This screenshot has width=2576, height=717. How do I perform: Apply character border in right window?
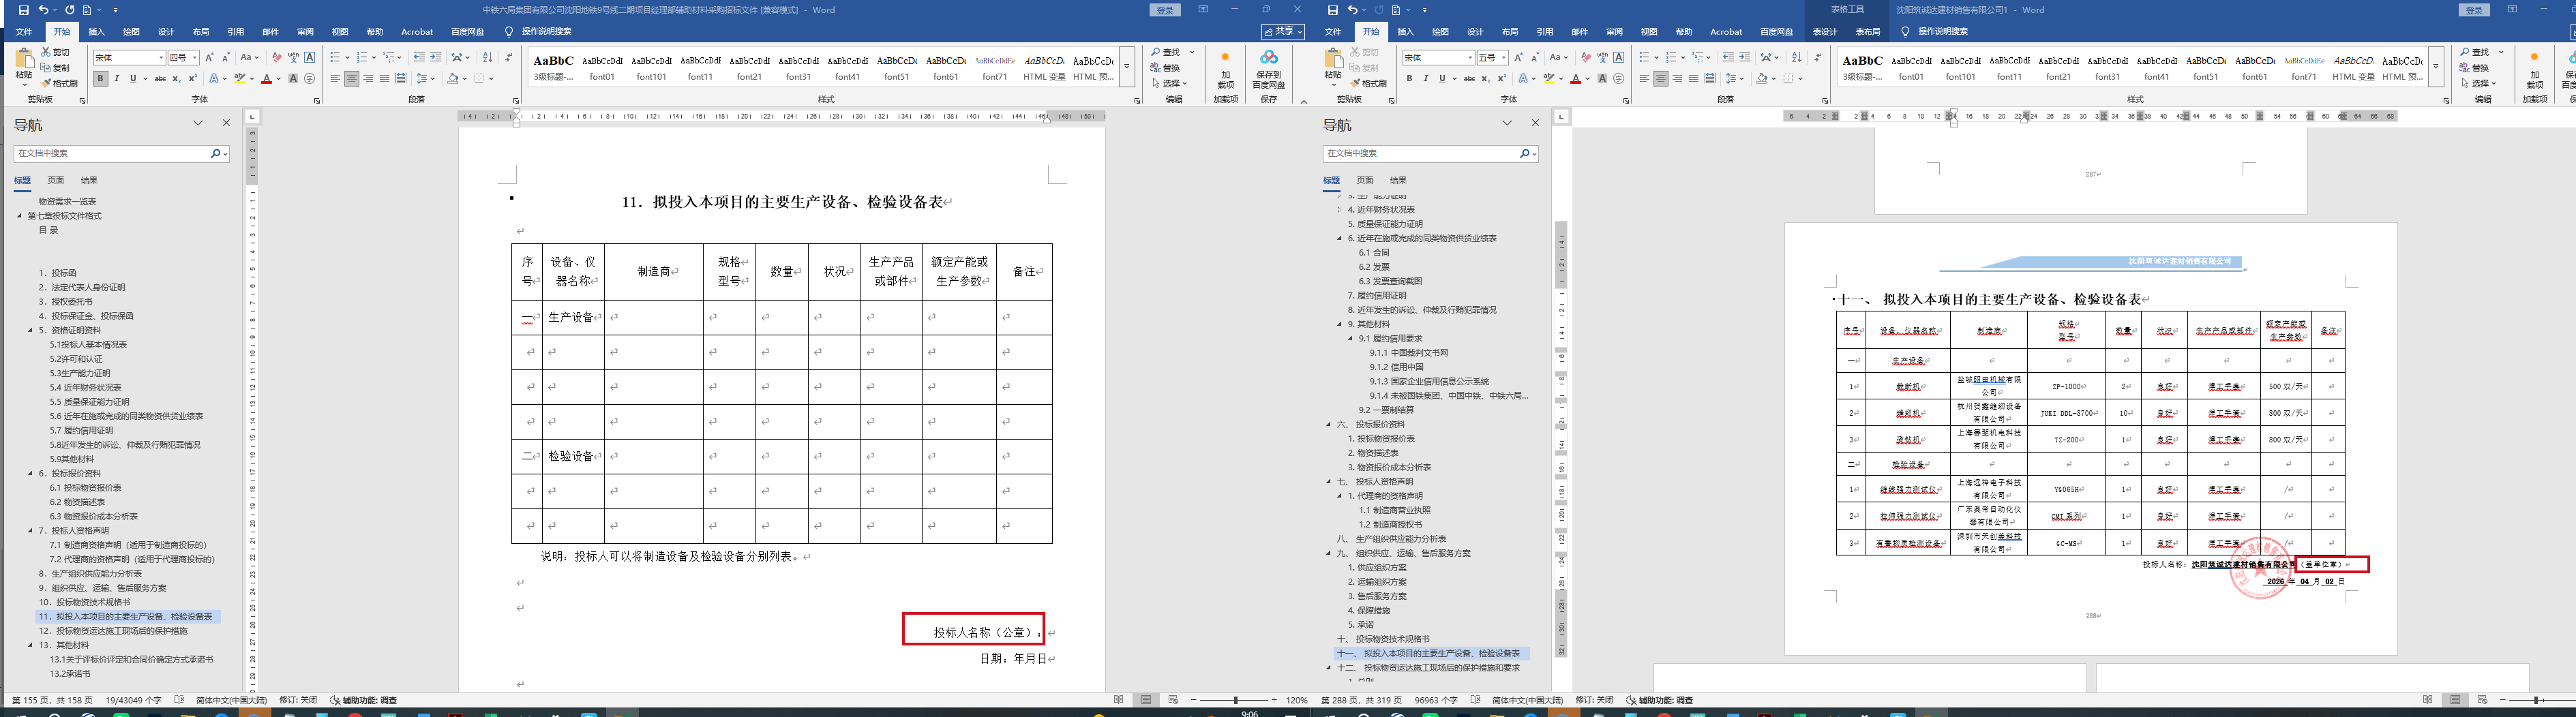pyautogui.click(x=1619, y=58)
